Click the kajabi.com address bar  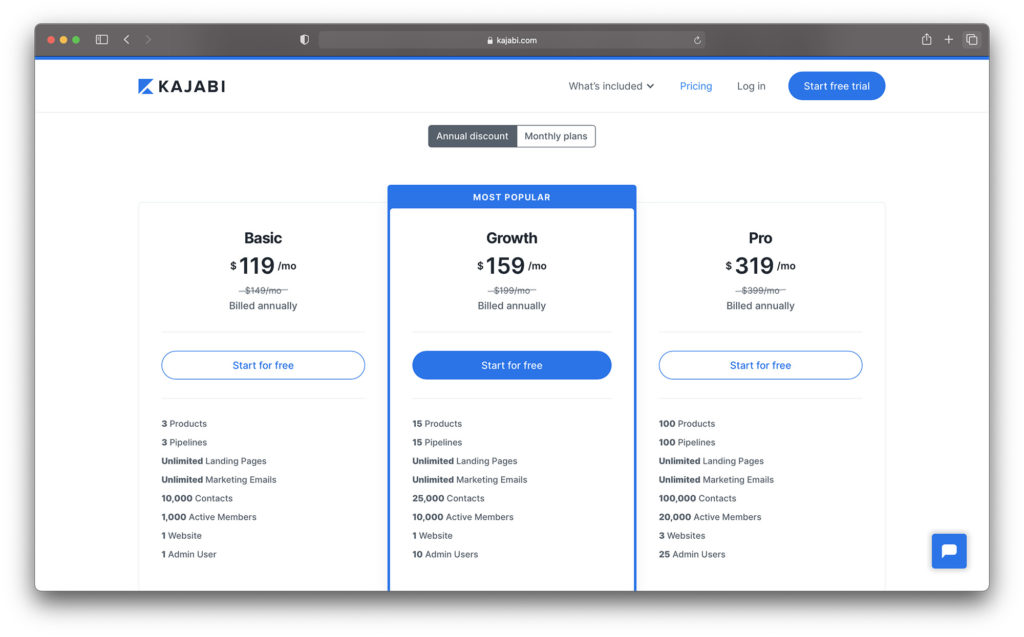click(512, 40)
